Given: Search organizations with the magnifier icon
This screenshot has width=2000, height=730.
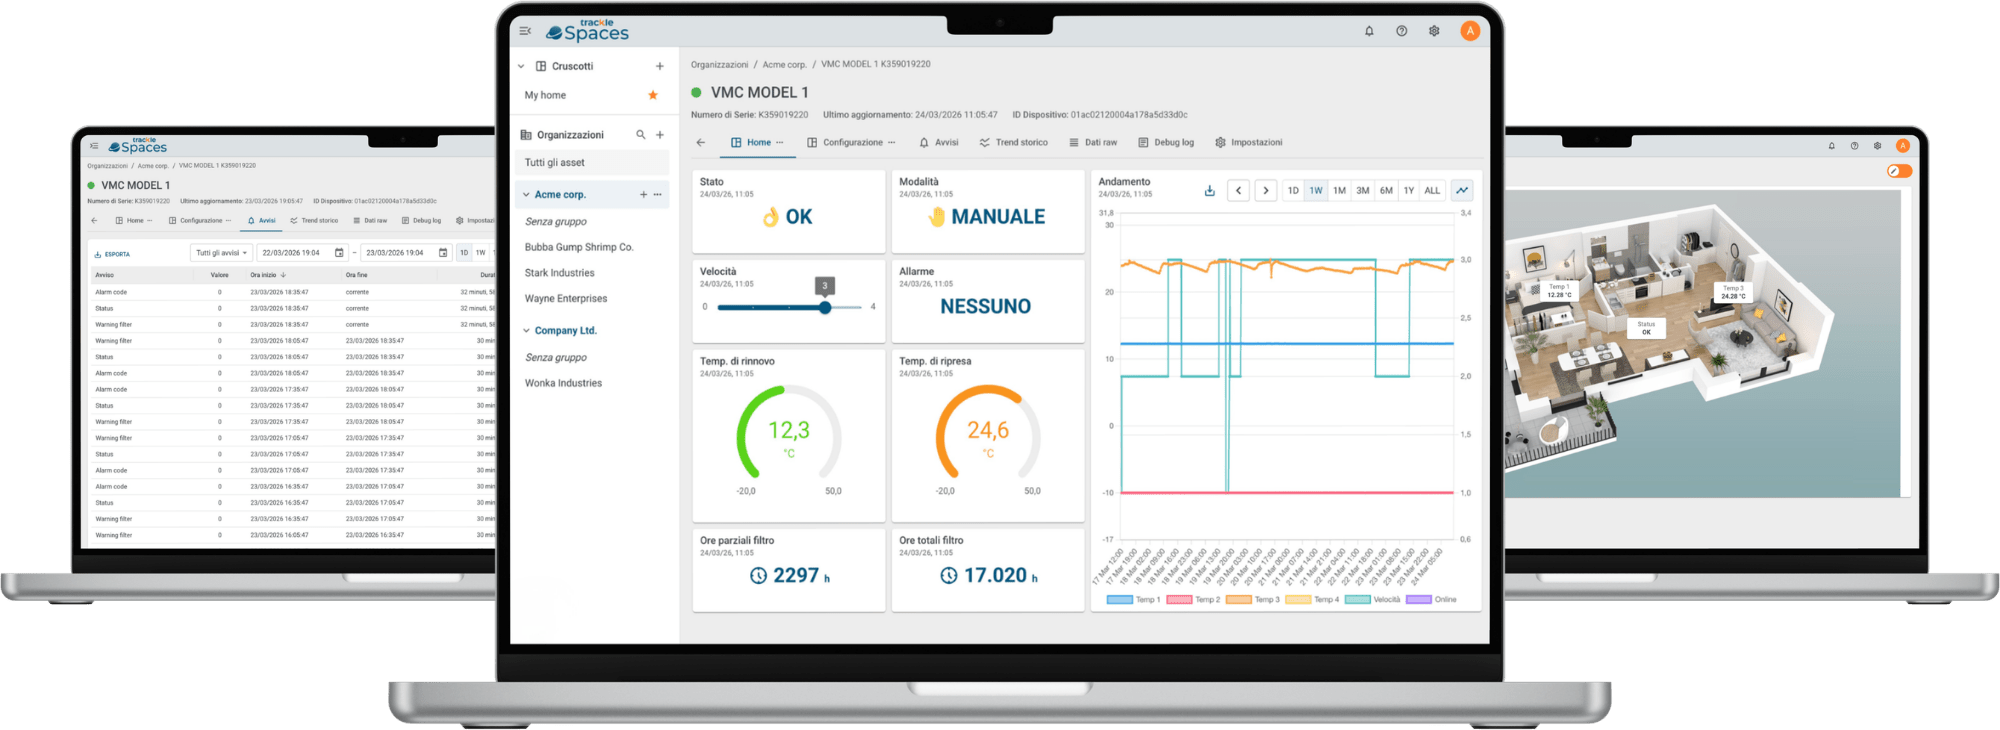Looking at the screenshot, I should click(x=641, y=134).
